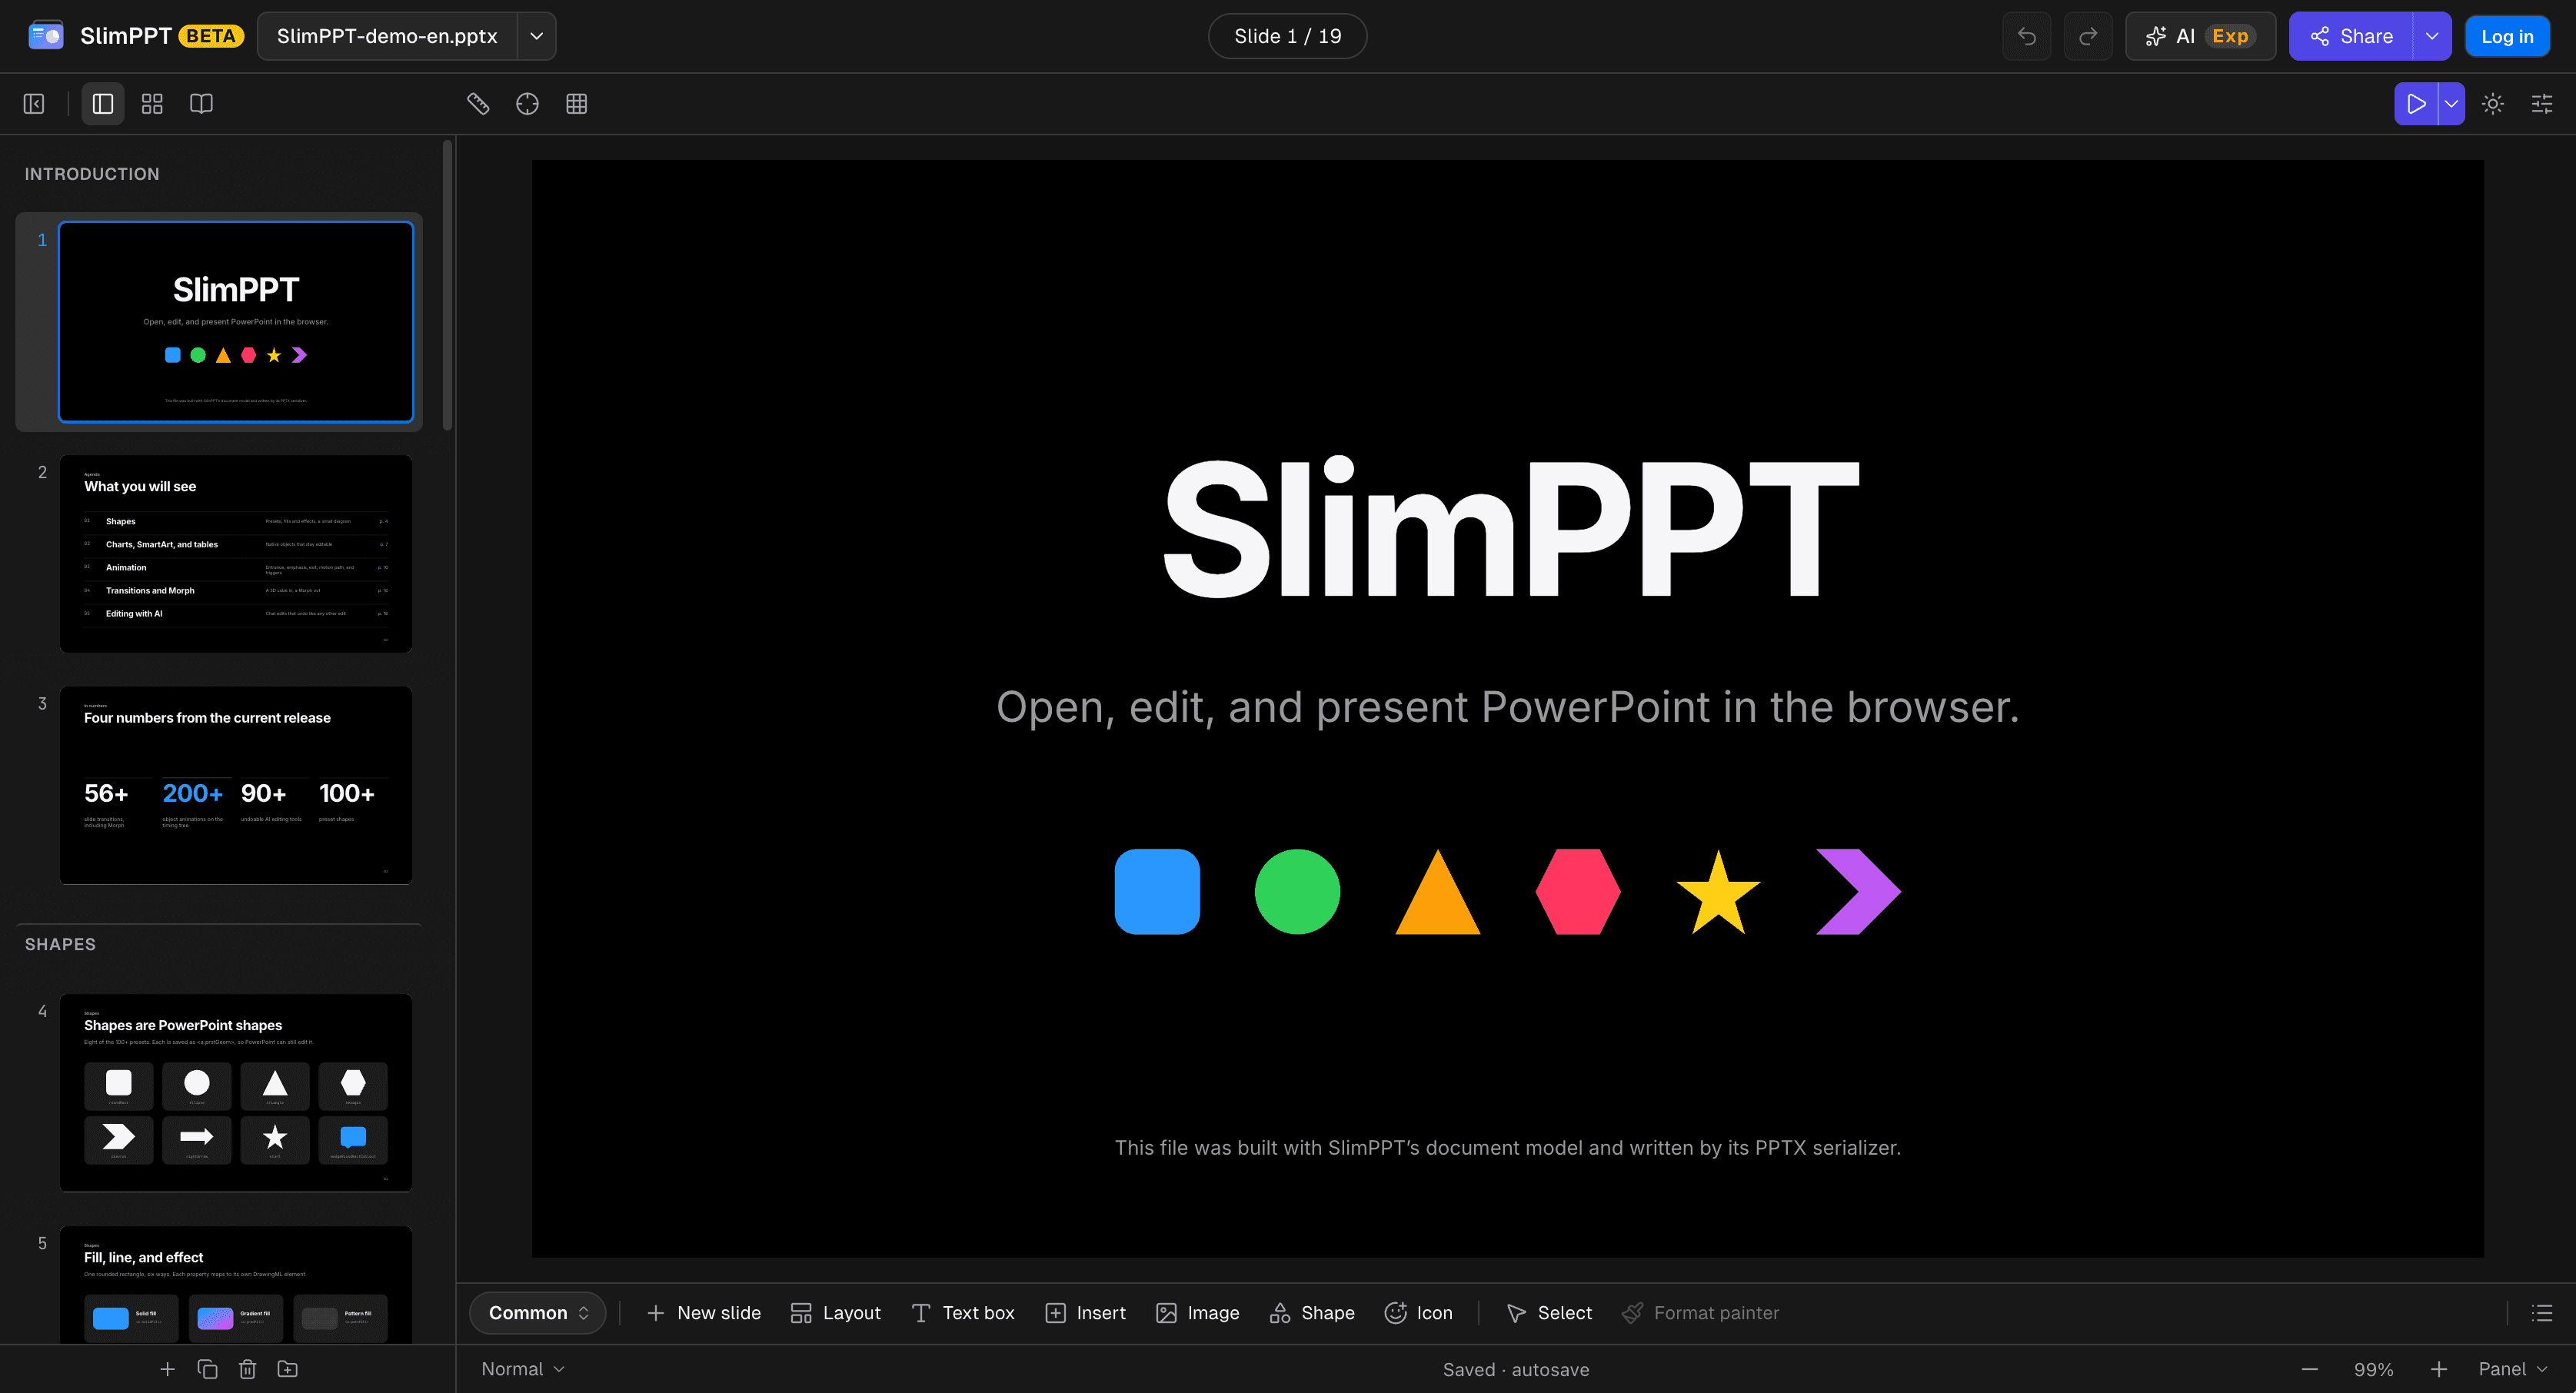This screenshot has height=1393, width=2576.
Task: Collapse the slide panel sidebar icon
Action: [34, 104]
